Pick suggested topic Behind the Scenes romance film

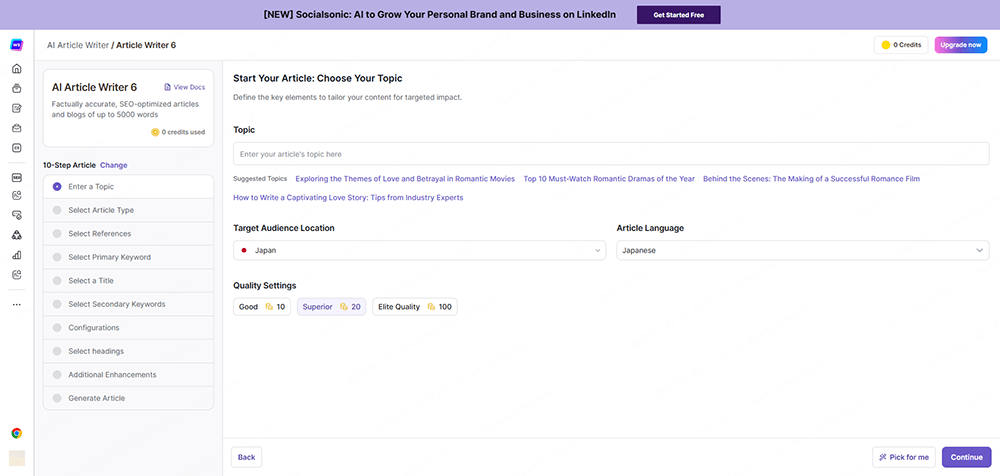point(811,179)
